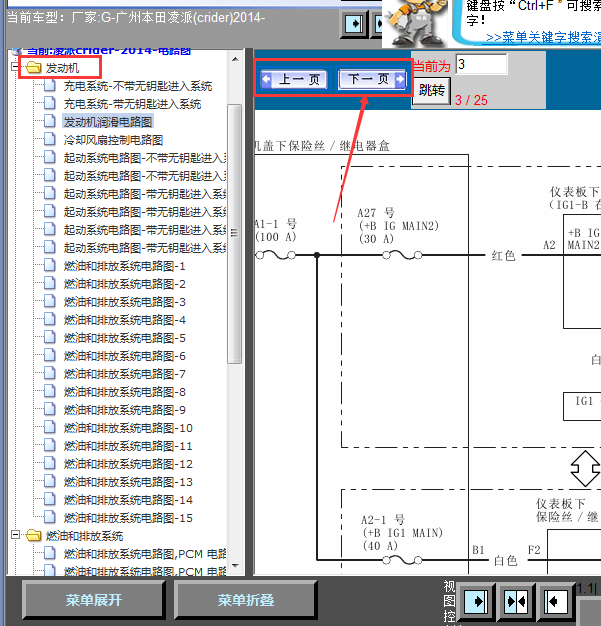
Task: Go to next page with 下一页
Action: pyautogui.click(x=372, y=79)
